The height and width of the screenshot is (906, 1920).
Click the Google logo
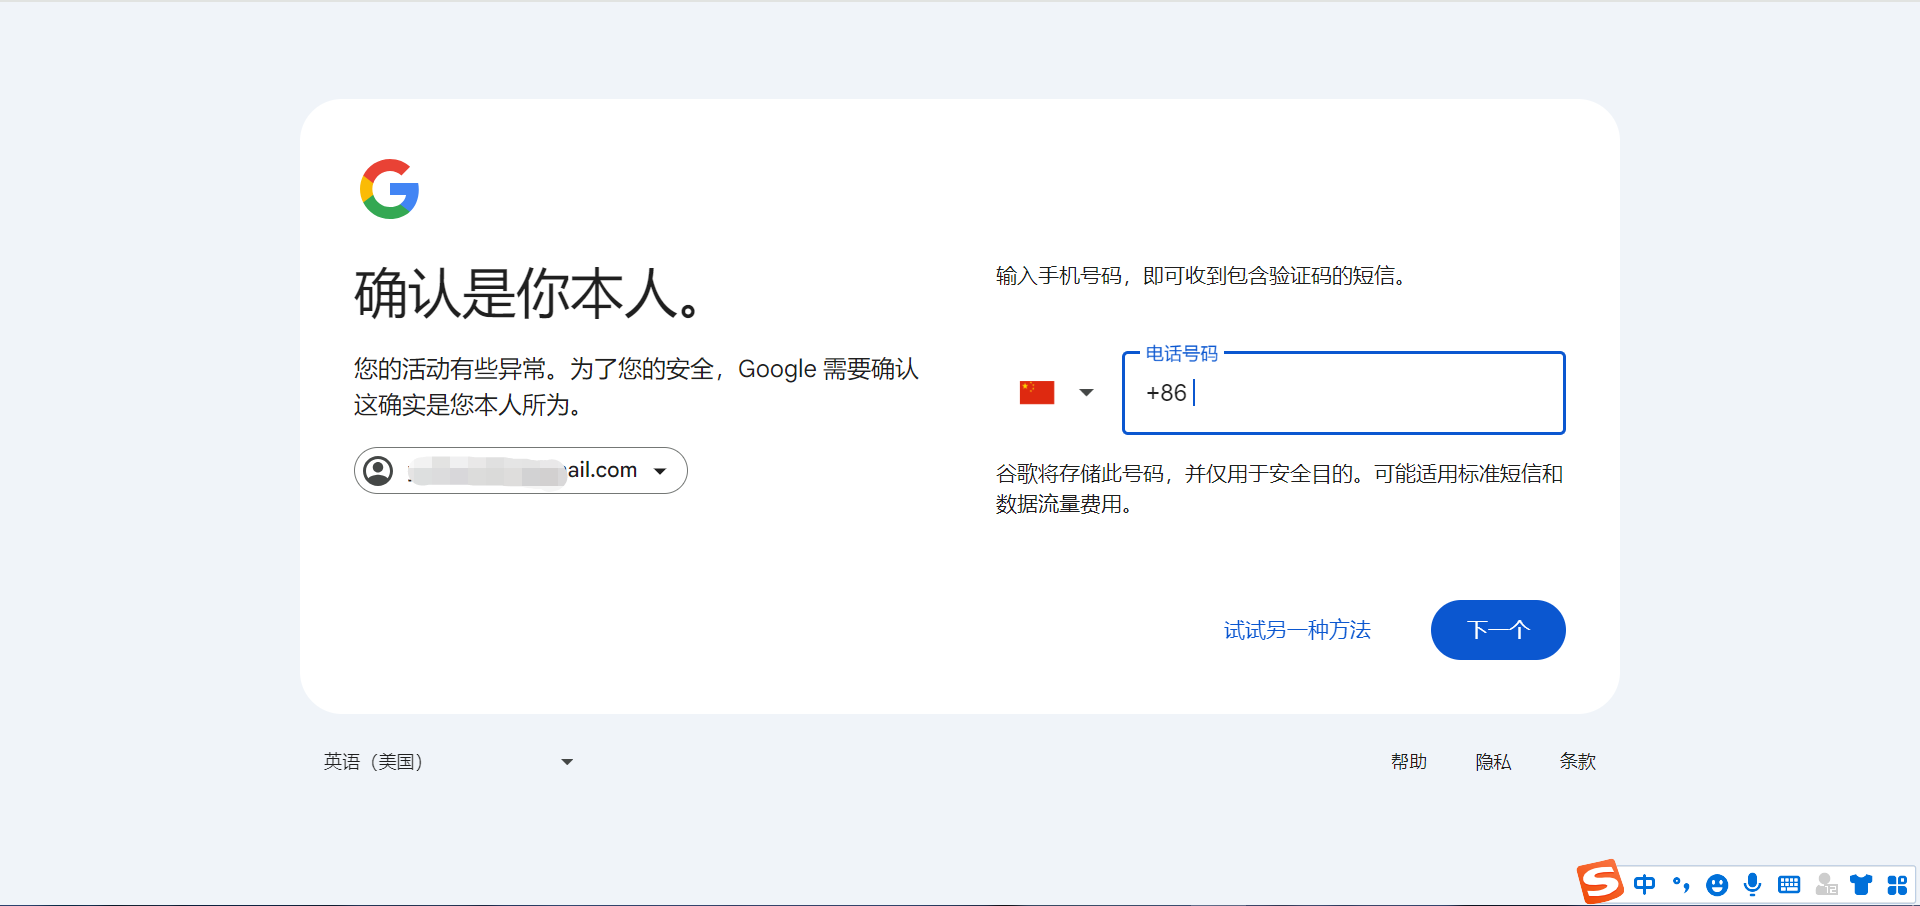point(389,189)
